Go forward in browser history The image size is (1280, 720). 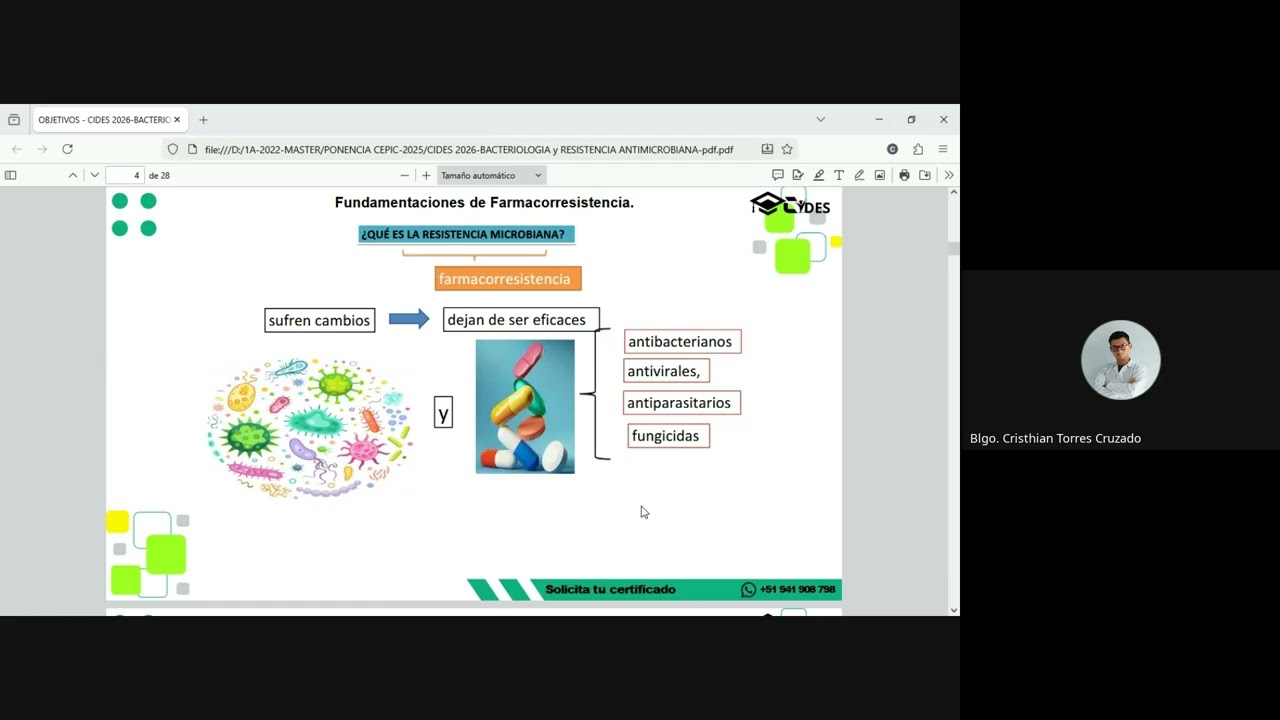[x=42, y=149]
